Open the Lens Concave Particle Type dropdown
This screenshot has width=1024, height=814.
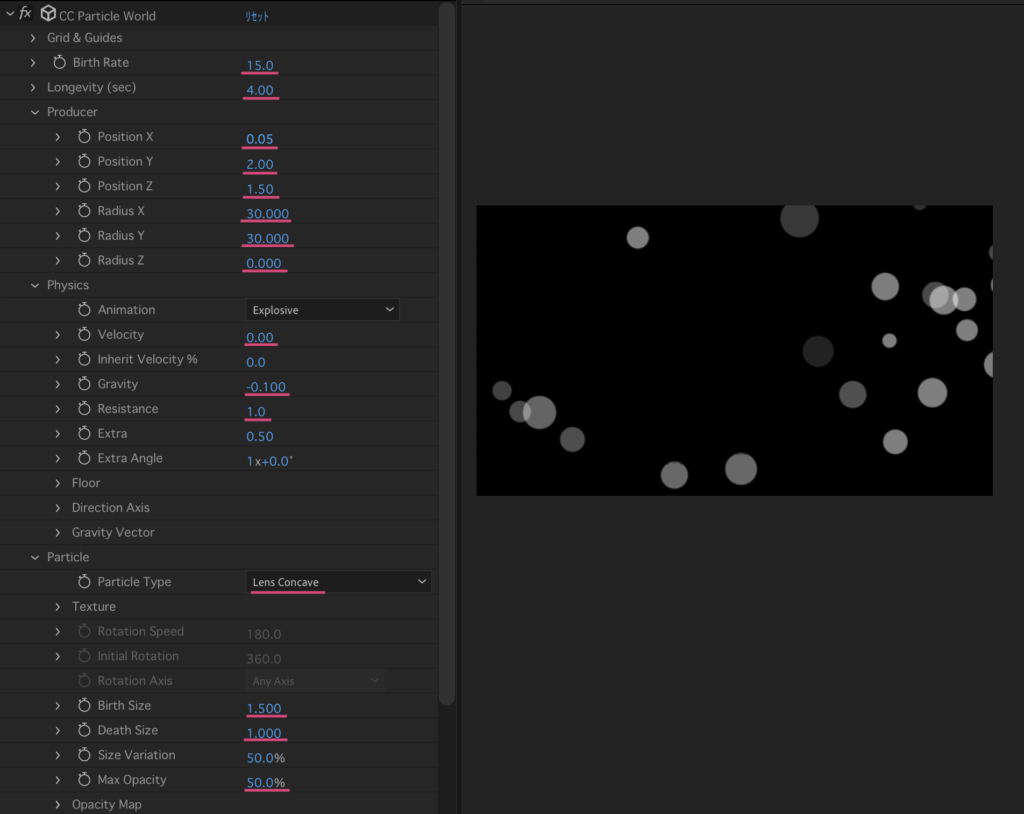coord(339,581)
